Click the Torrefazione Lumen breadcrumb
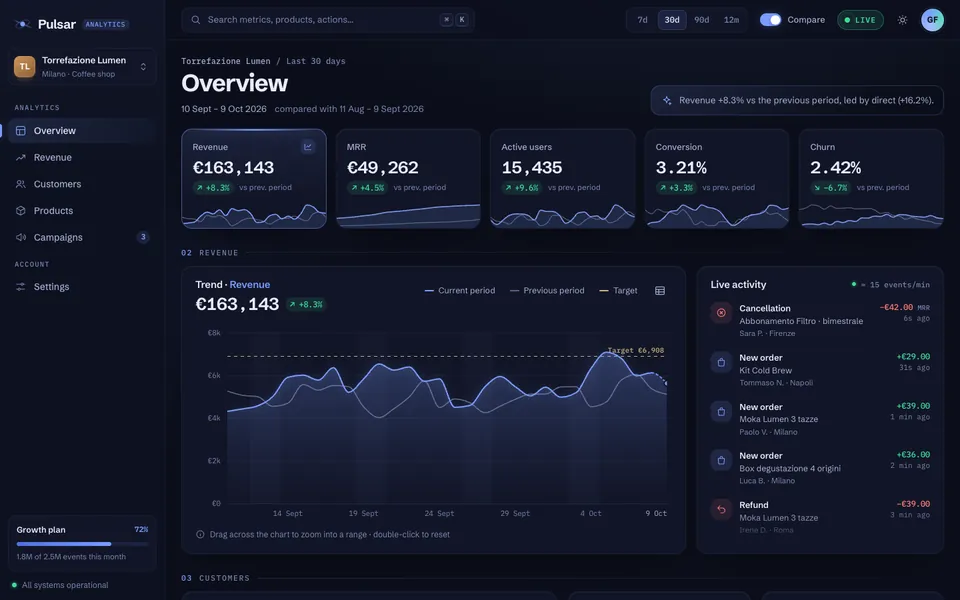Screen dimensions: 960x600 point(225,61)
